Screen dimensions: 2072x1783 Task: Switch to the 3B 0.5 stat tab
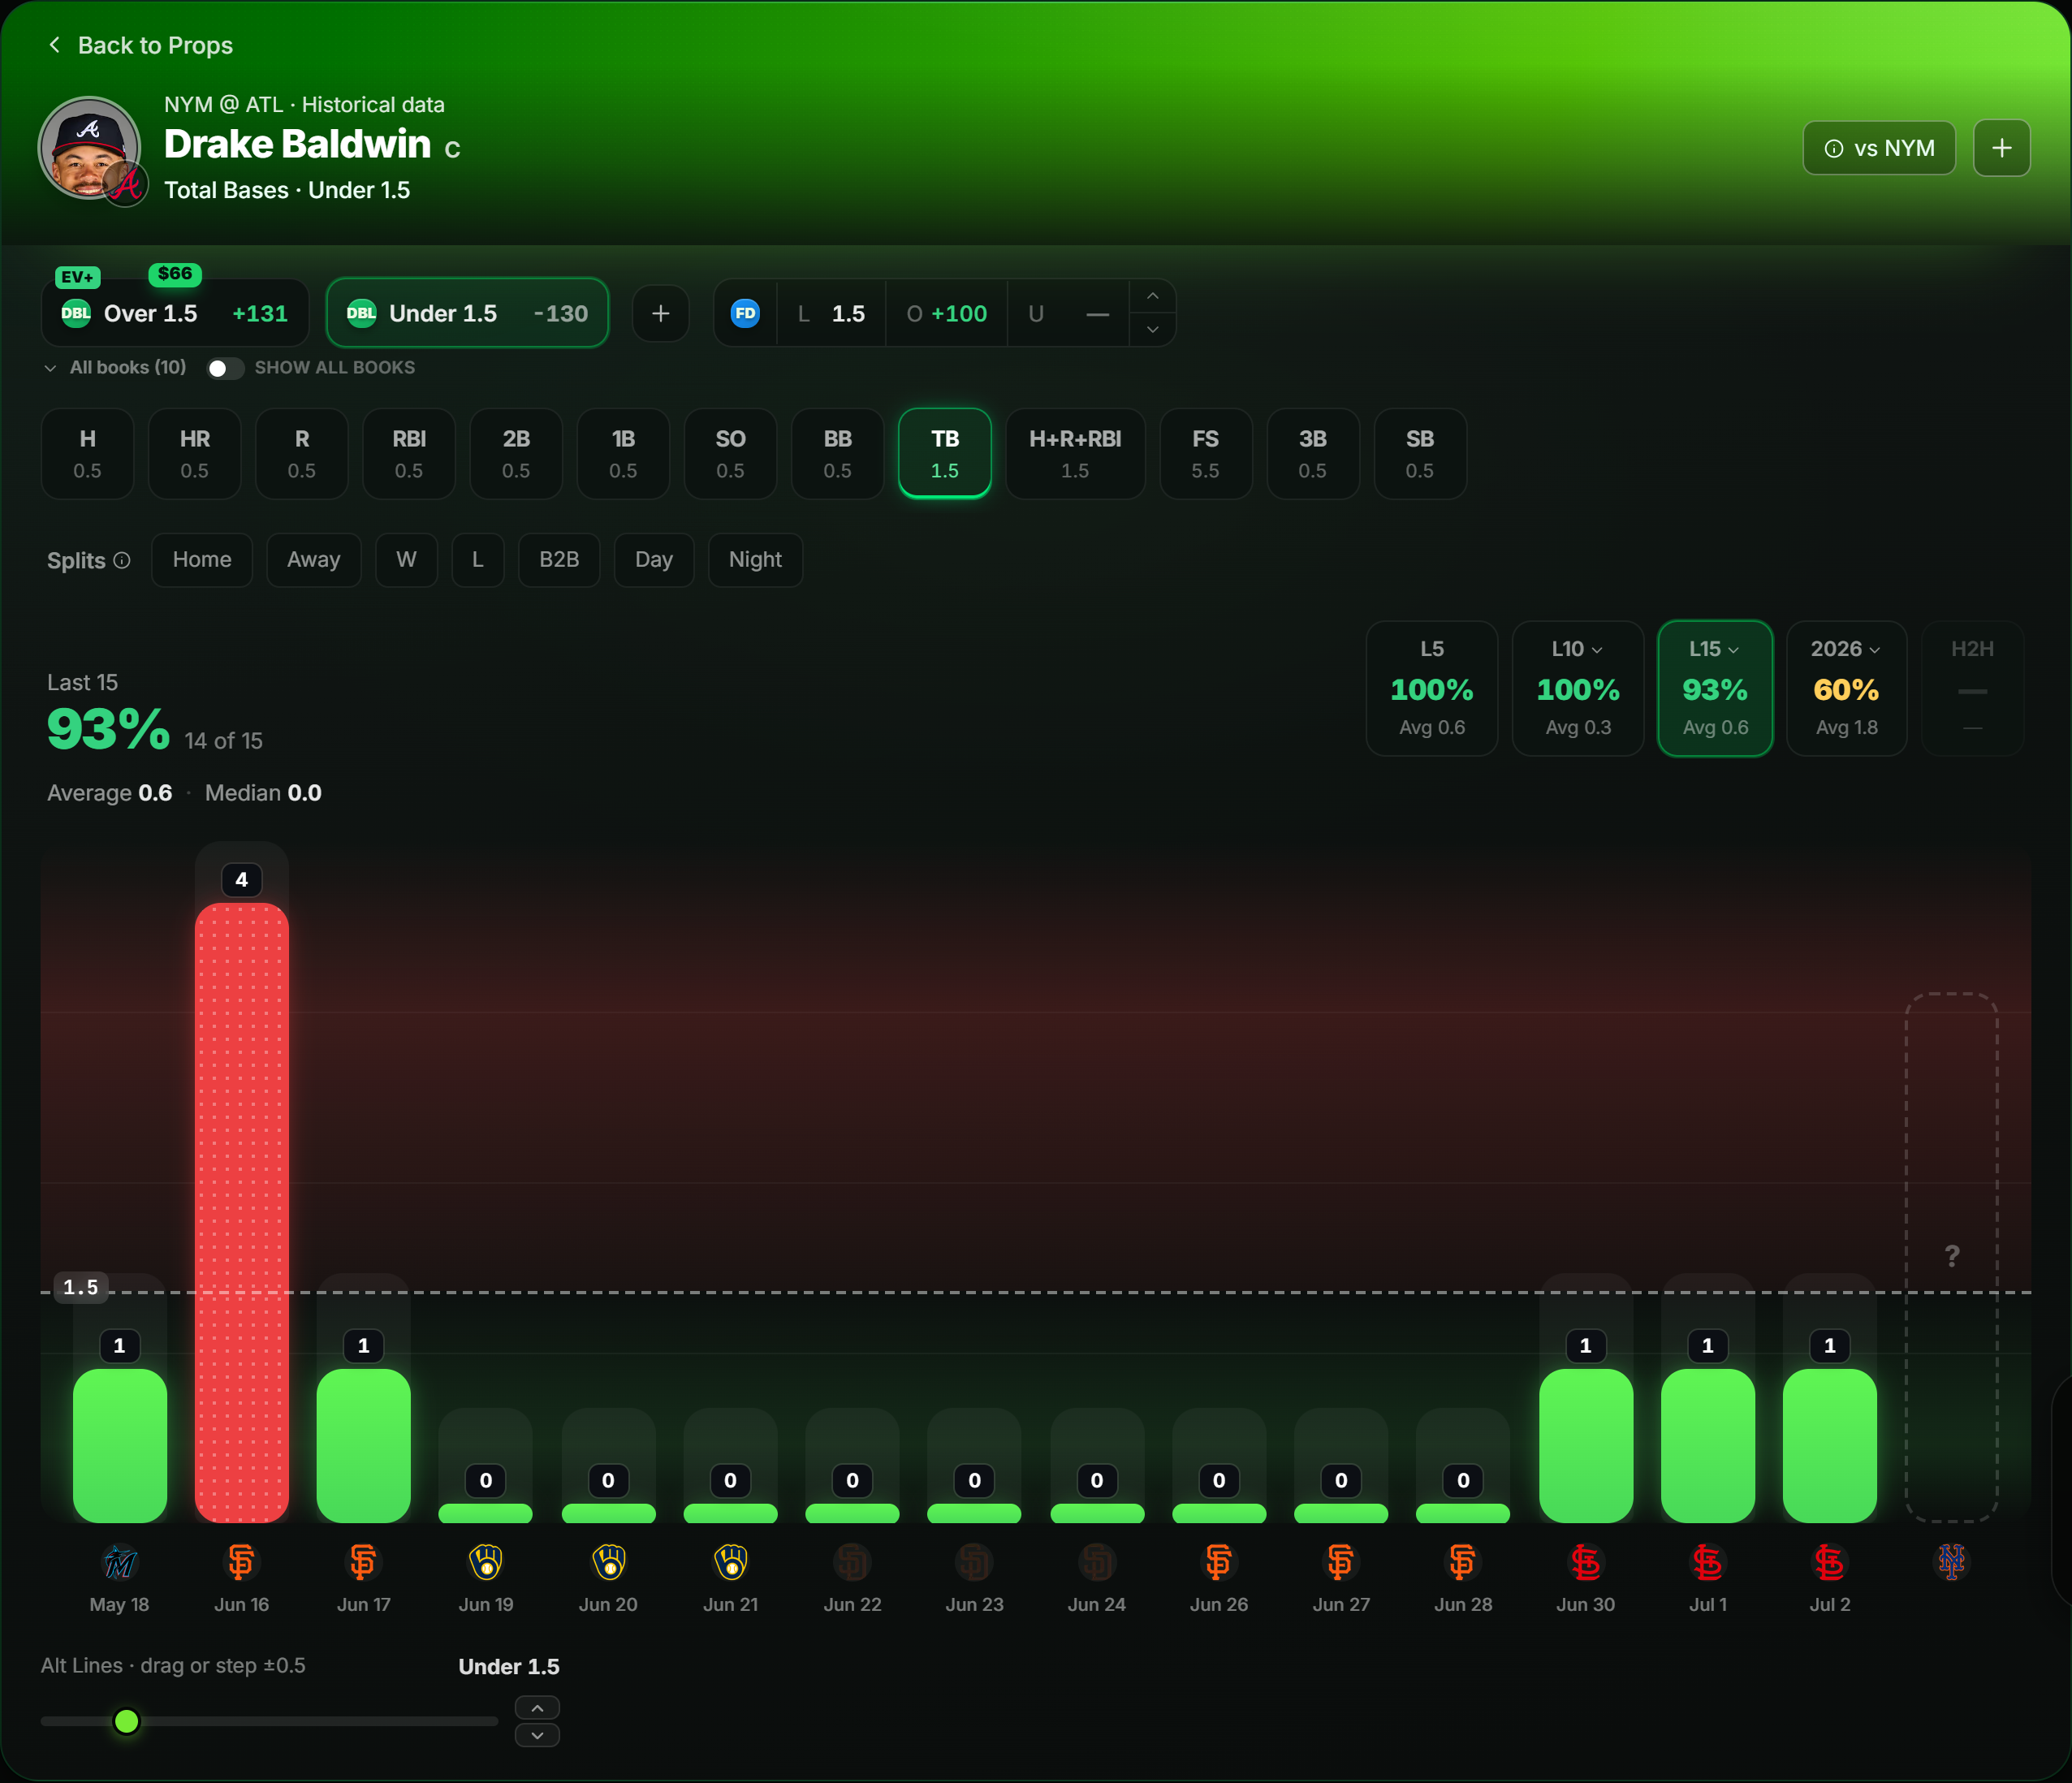[x=1313, y=453]
